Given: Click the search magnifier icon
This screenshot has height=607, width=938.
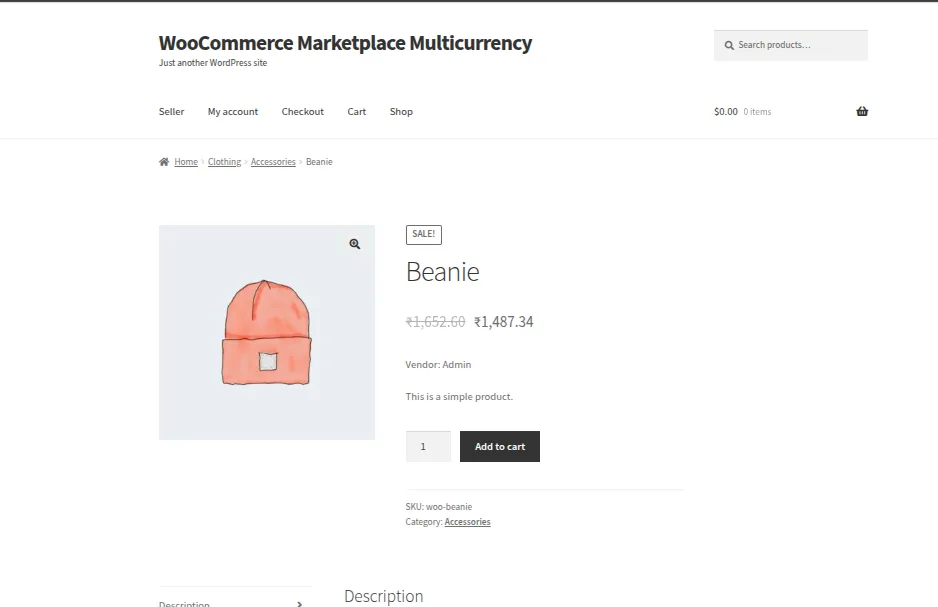Looking at the screenshot, I should (729, 45).
